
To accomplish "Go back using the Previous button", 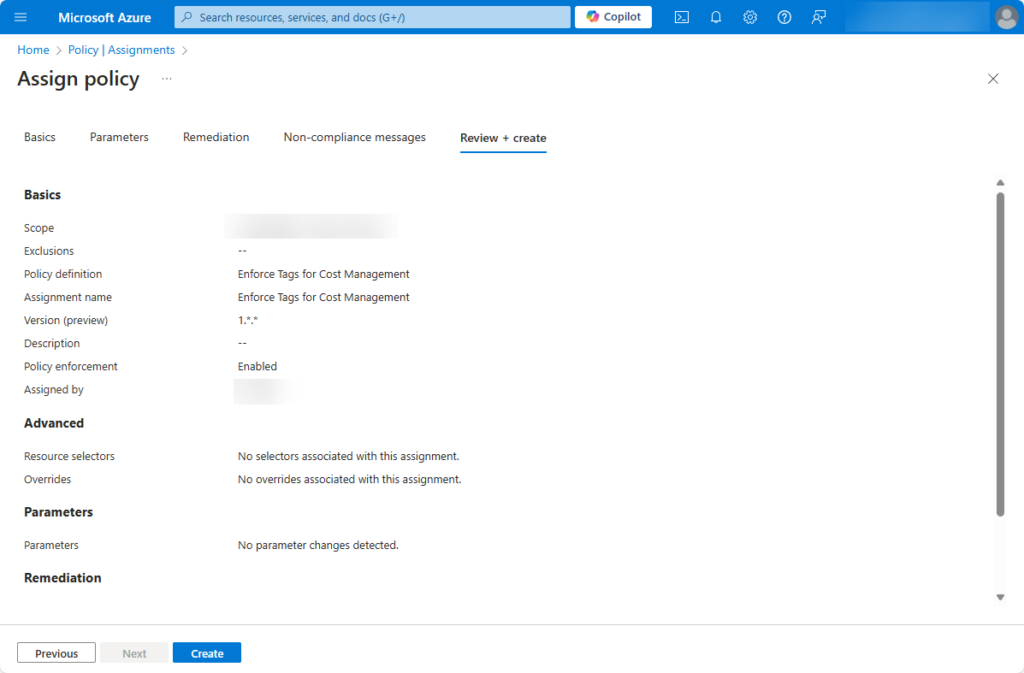I will click(56, 652).
